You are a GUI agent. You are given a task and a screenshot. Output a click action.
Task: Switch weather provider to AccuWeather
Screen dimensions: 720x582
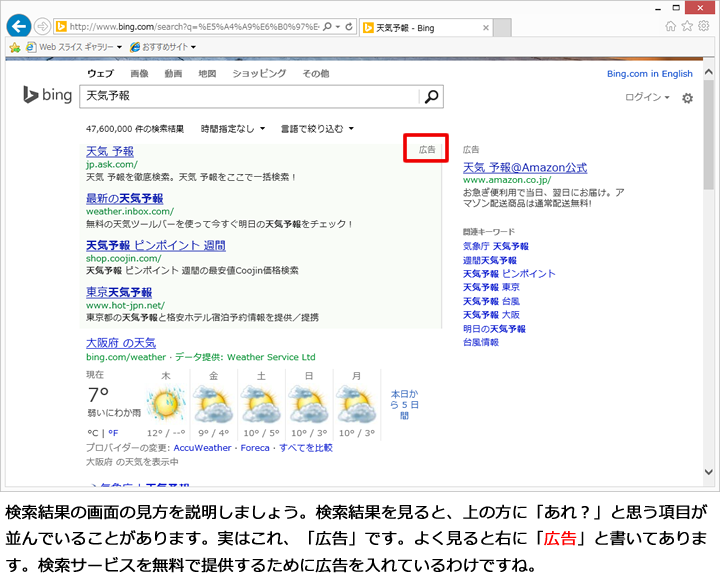pos(202,448)
